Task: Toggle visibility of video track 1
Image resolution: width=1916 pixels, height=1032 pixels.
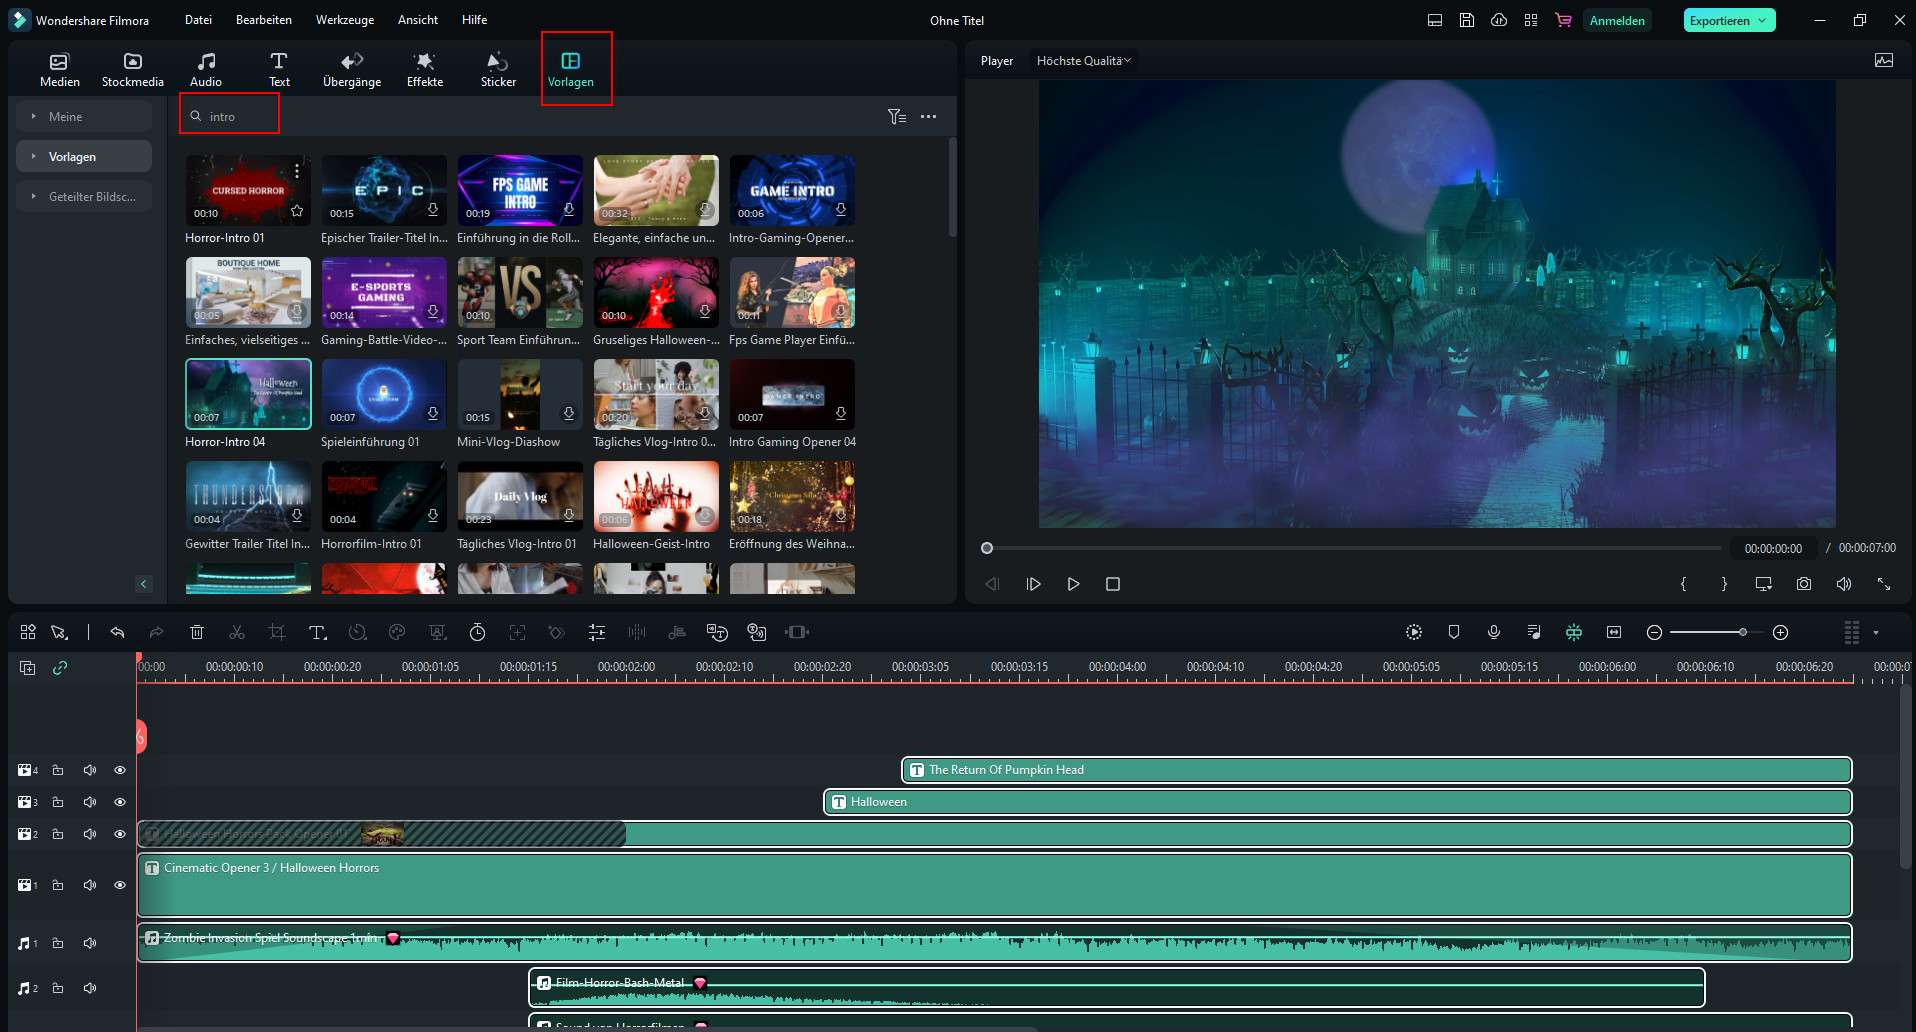Action: [x=120, y=885]
